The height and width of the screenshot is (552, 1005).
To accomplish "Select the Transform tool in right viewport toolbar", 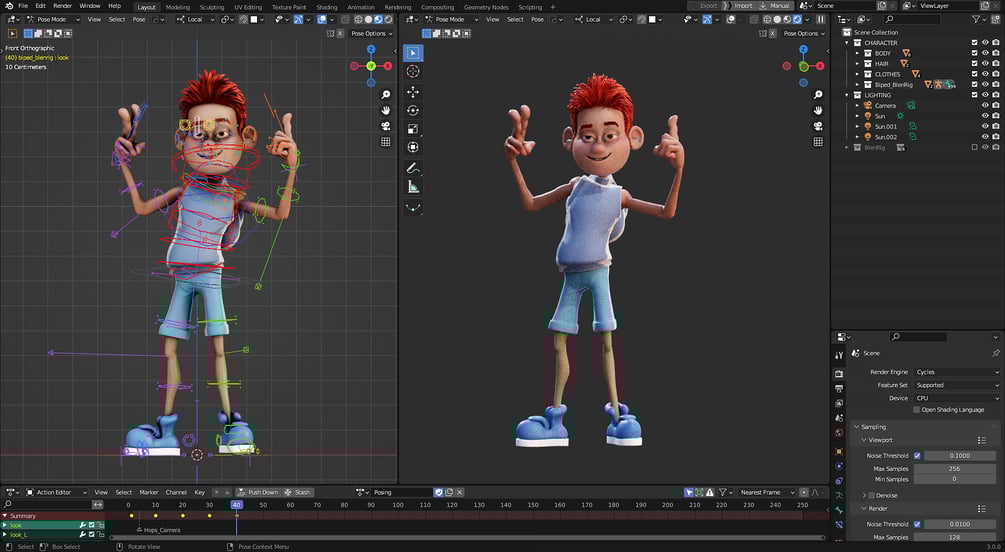I will [413, 147].
